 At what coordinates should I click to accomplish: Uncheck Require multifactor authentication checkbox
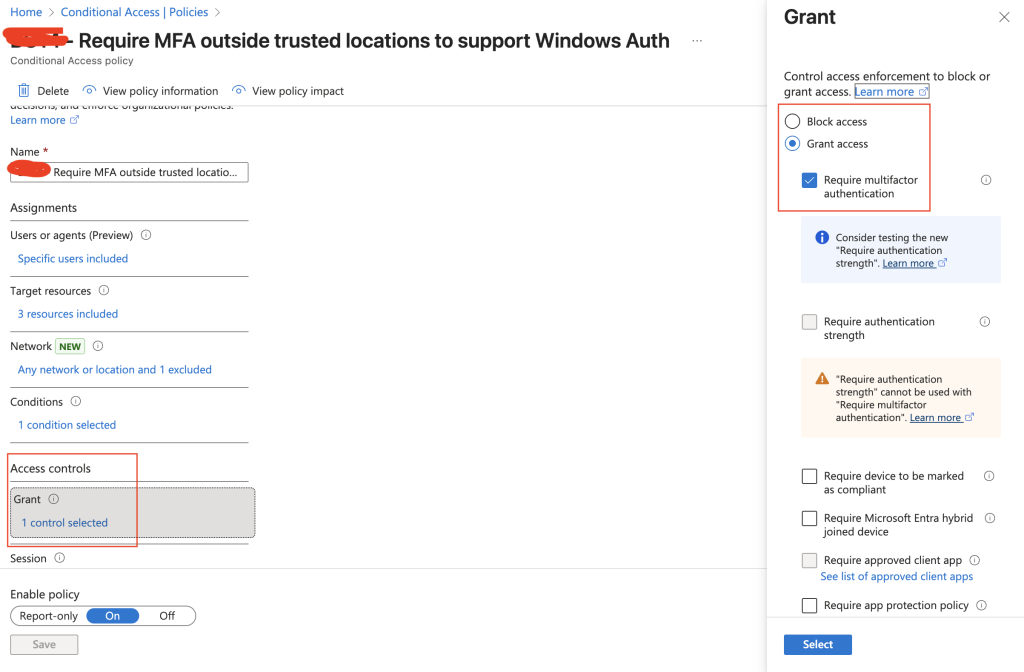[810, 181]
